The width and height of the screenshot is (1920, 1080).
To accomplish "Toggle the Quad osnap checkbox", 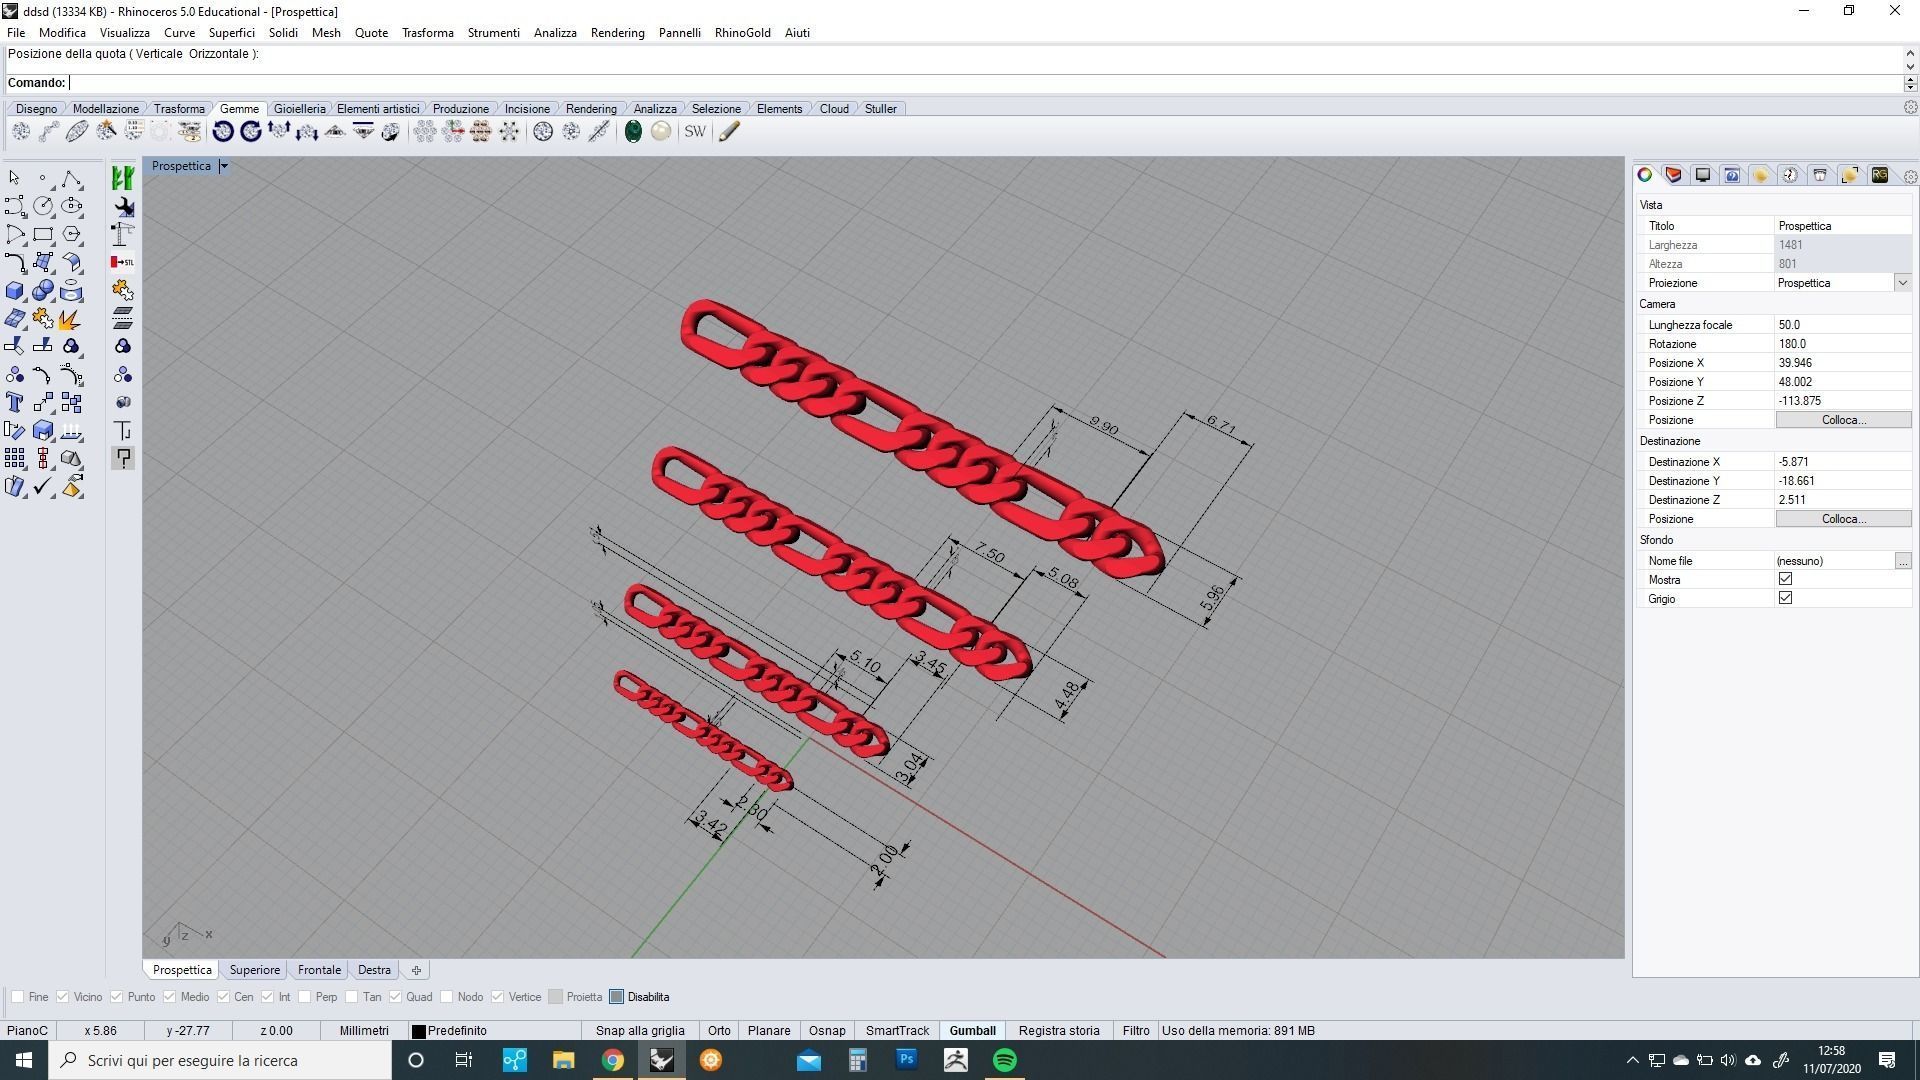I will (x=396, y=997).
